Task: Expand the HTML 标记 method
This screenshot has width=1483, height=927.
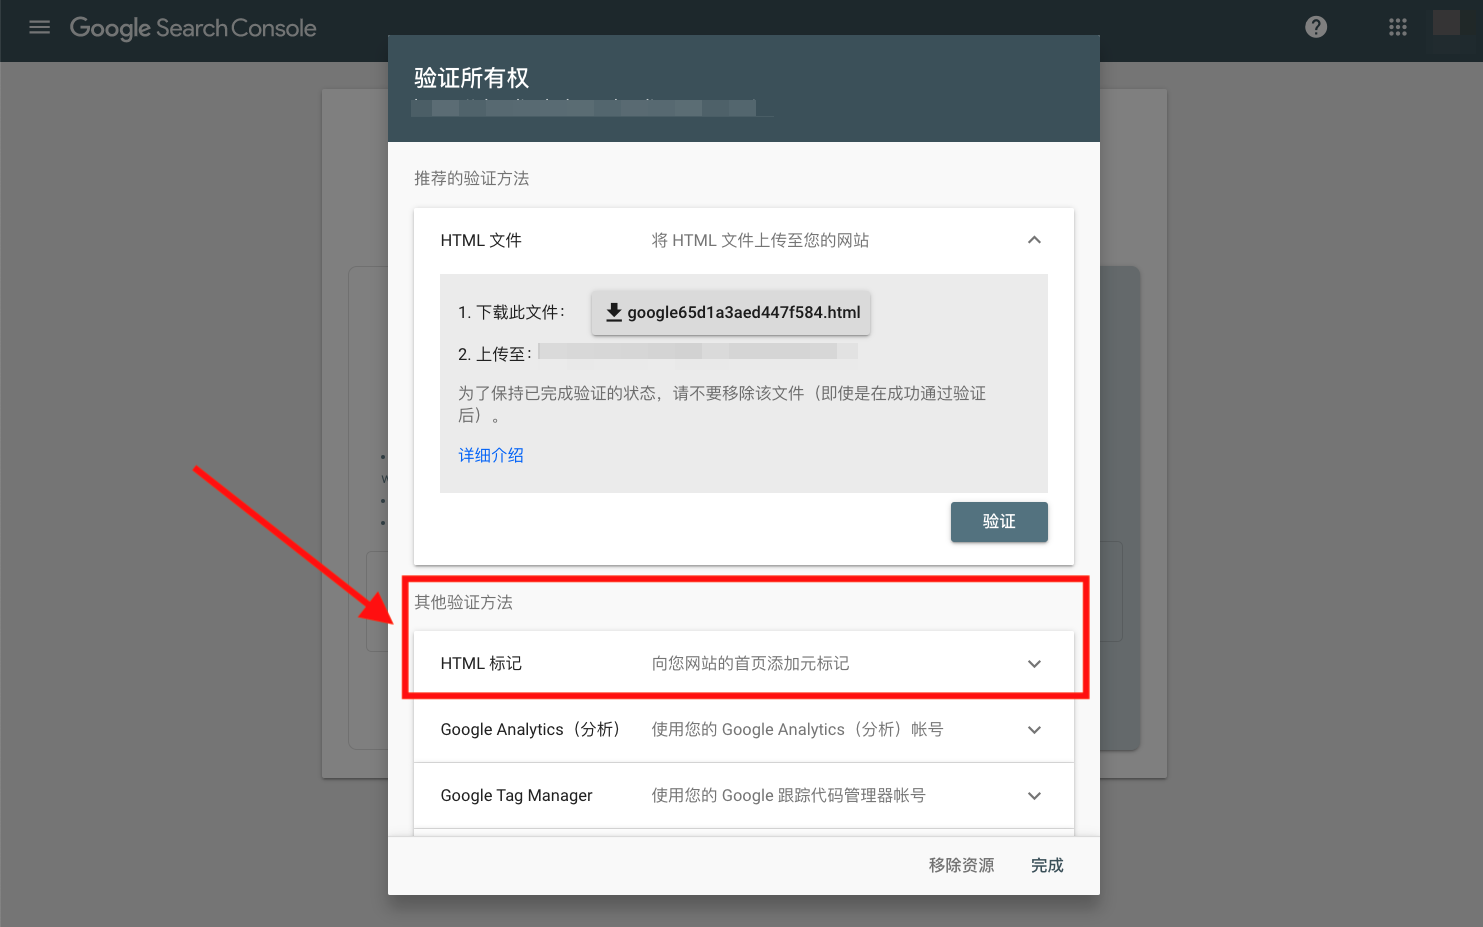Action: 1034,664
